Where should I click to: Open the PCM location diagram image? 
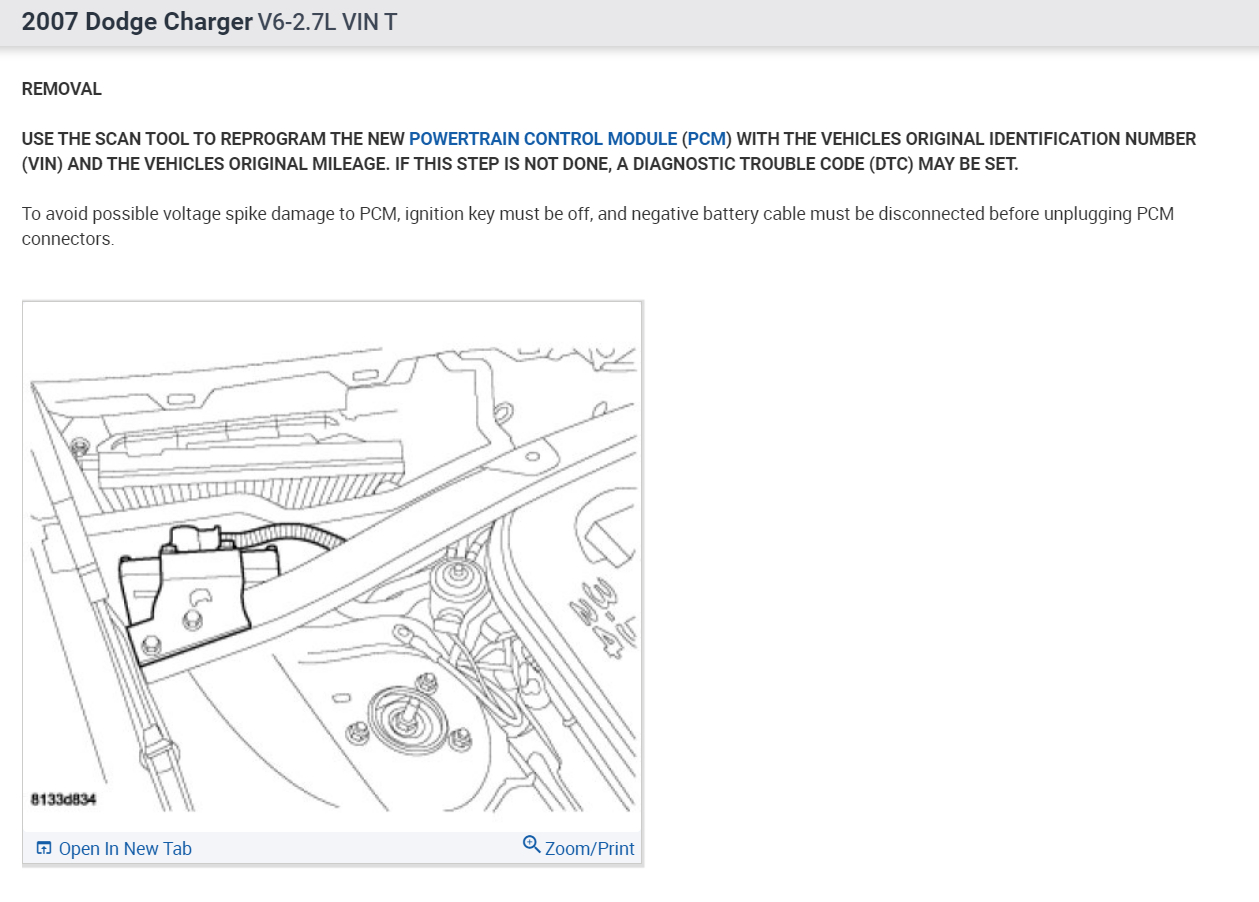click(x=332, y=566)
